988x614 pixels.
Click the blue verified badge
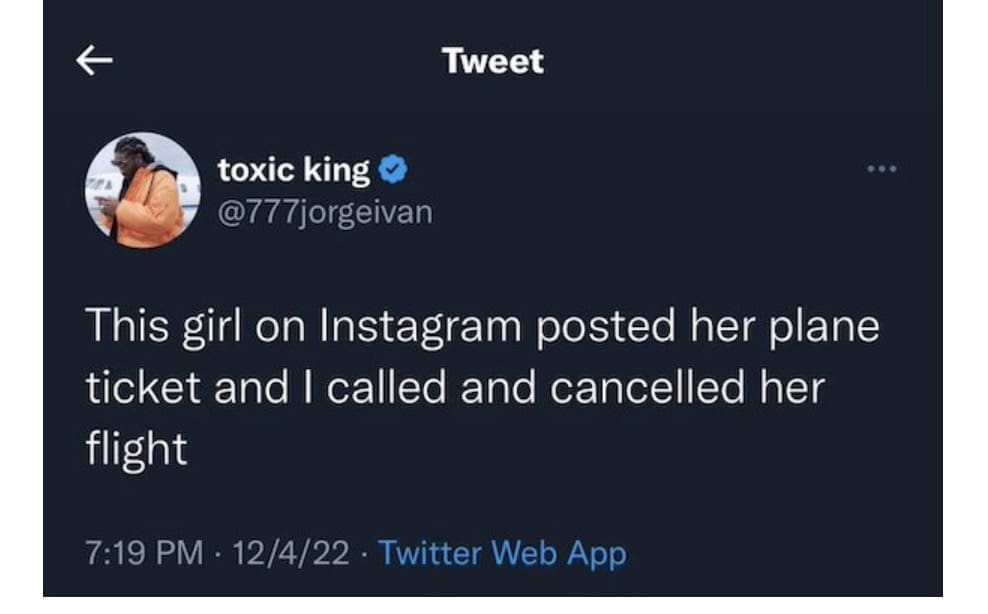point(392,171)
